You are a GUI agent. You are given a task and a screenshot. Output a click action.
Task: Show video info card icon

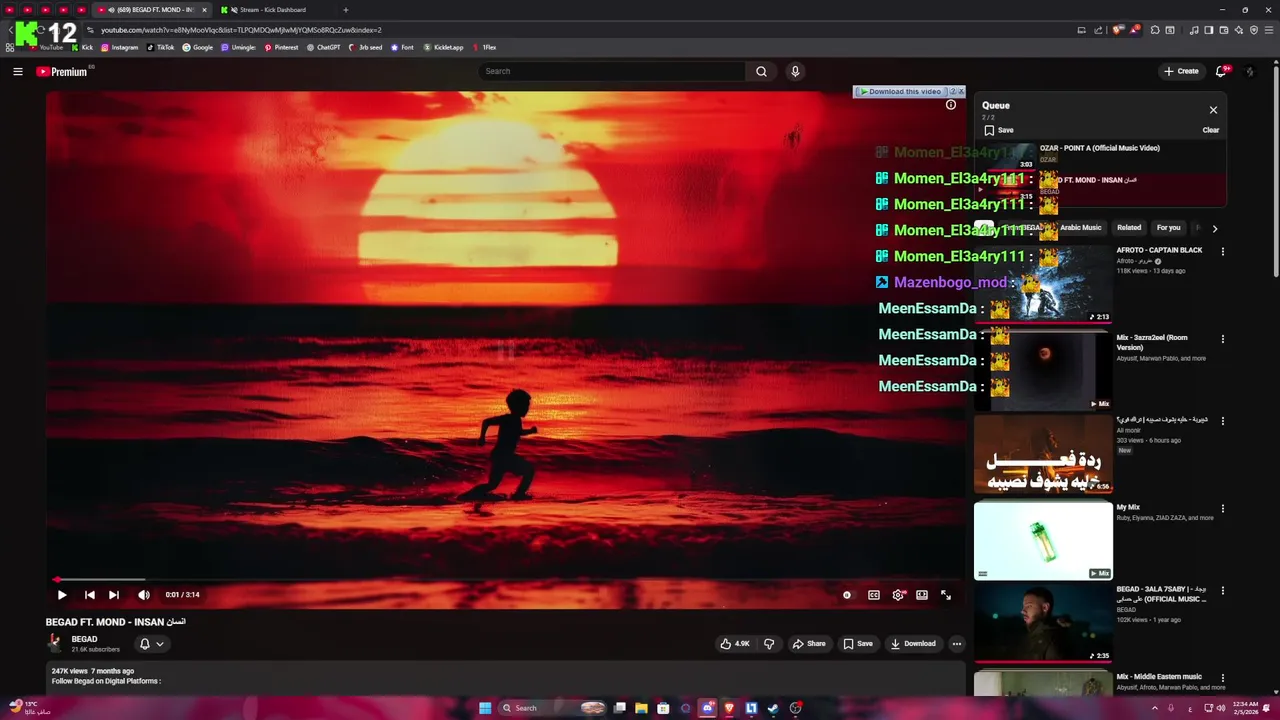(951, 105)
